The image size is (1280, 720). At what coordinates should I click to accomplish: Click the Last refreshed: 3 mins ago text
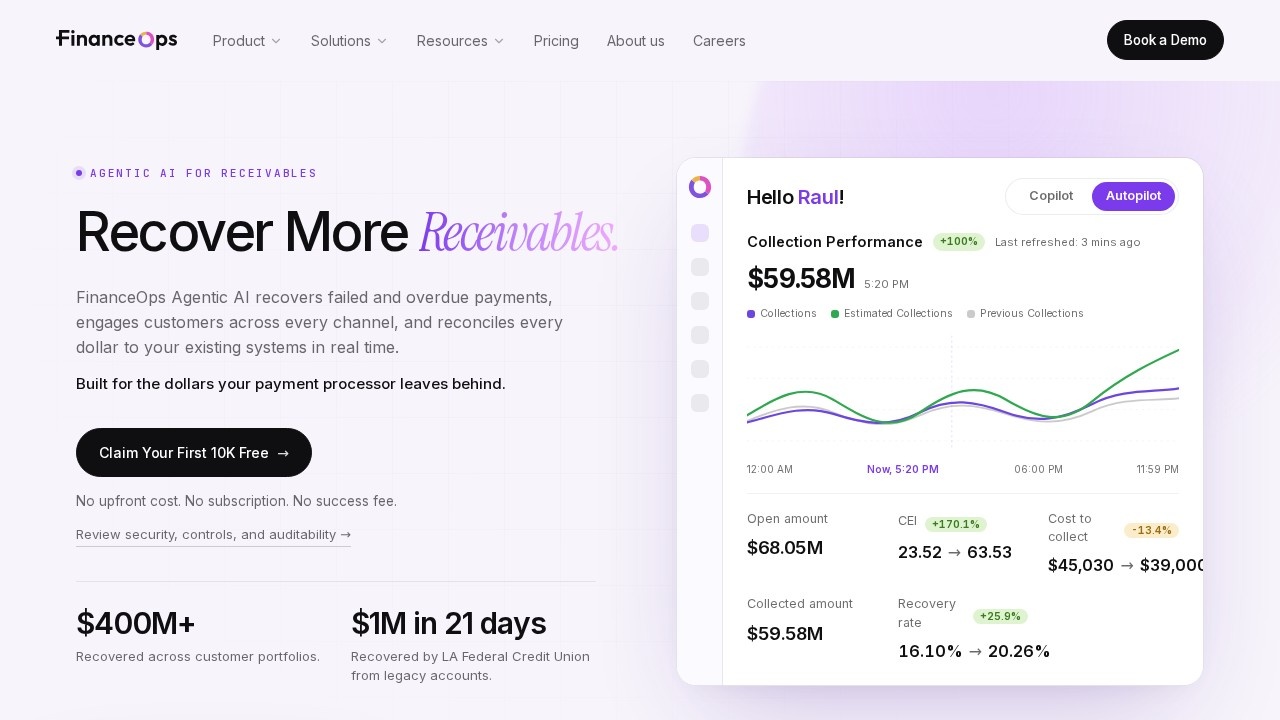pyautogui.click(x=1067, y=242)
